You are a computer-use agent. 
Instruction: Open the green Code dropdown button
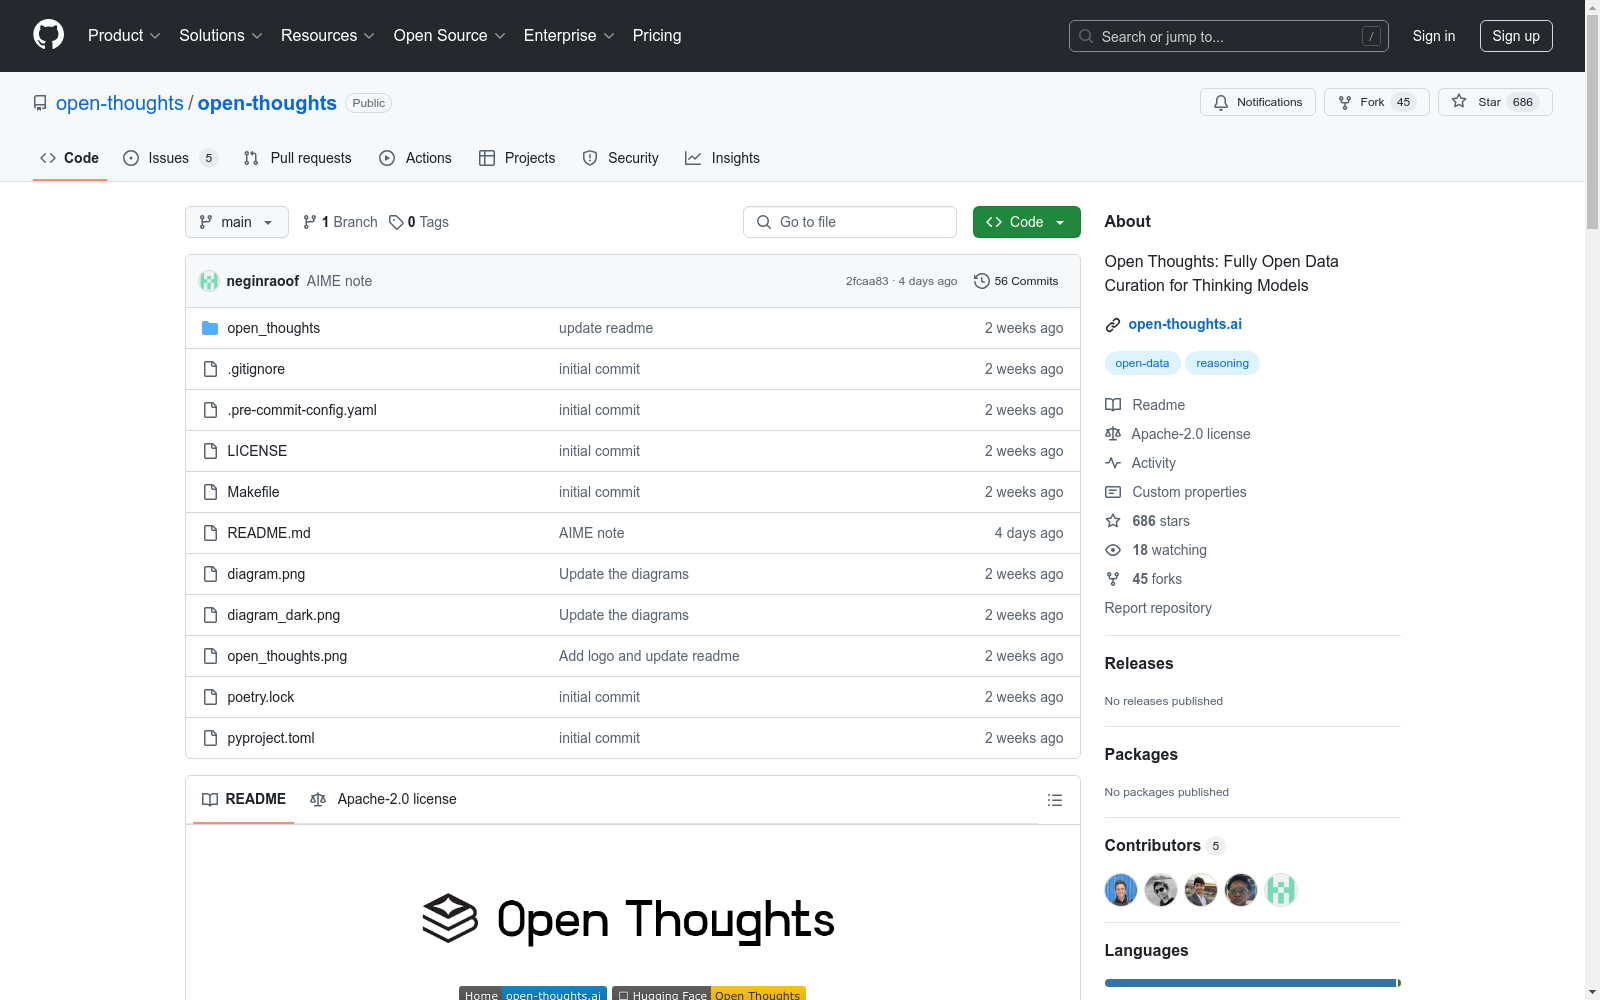1026,222
